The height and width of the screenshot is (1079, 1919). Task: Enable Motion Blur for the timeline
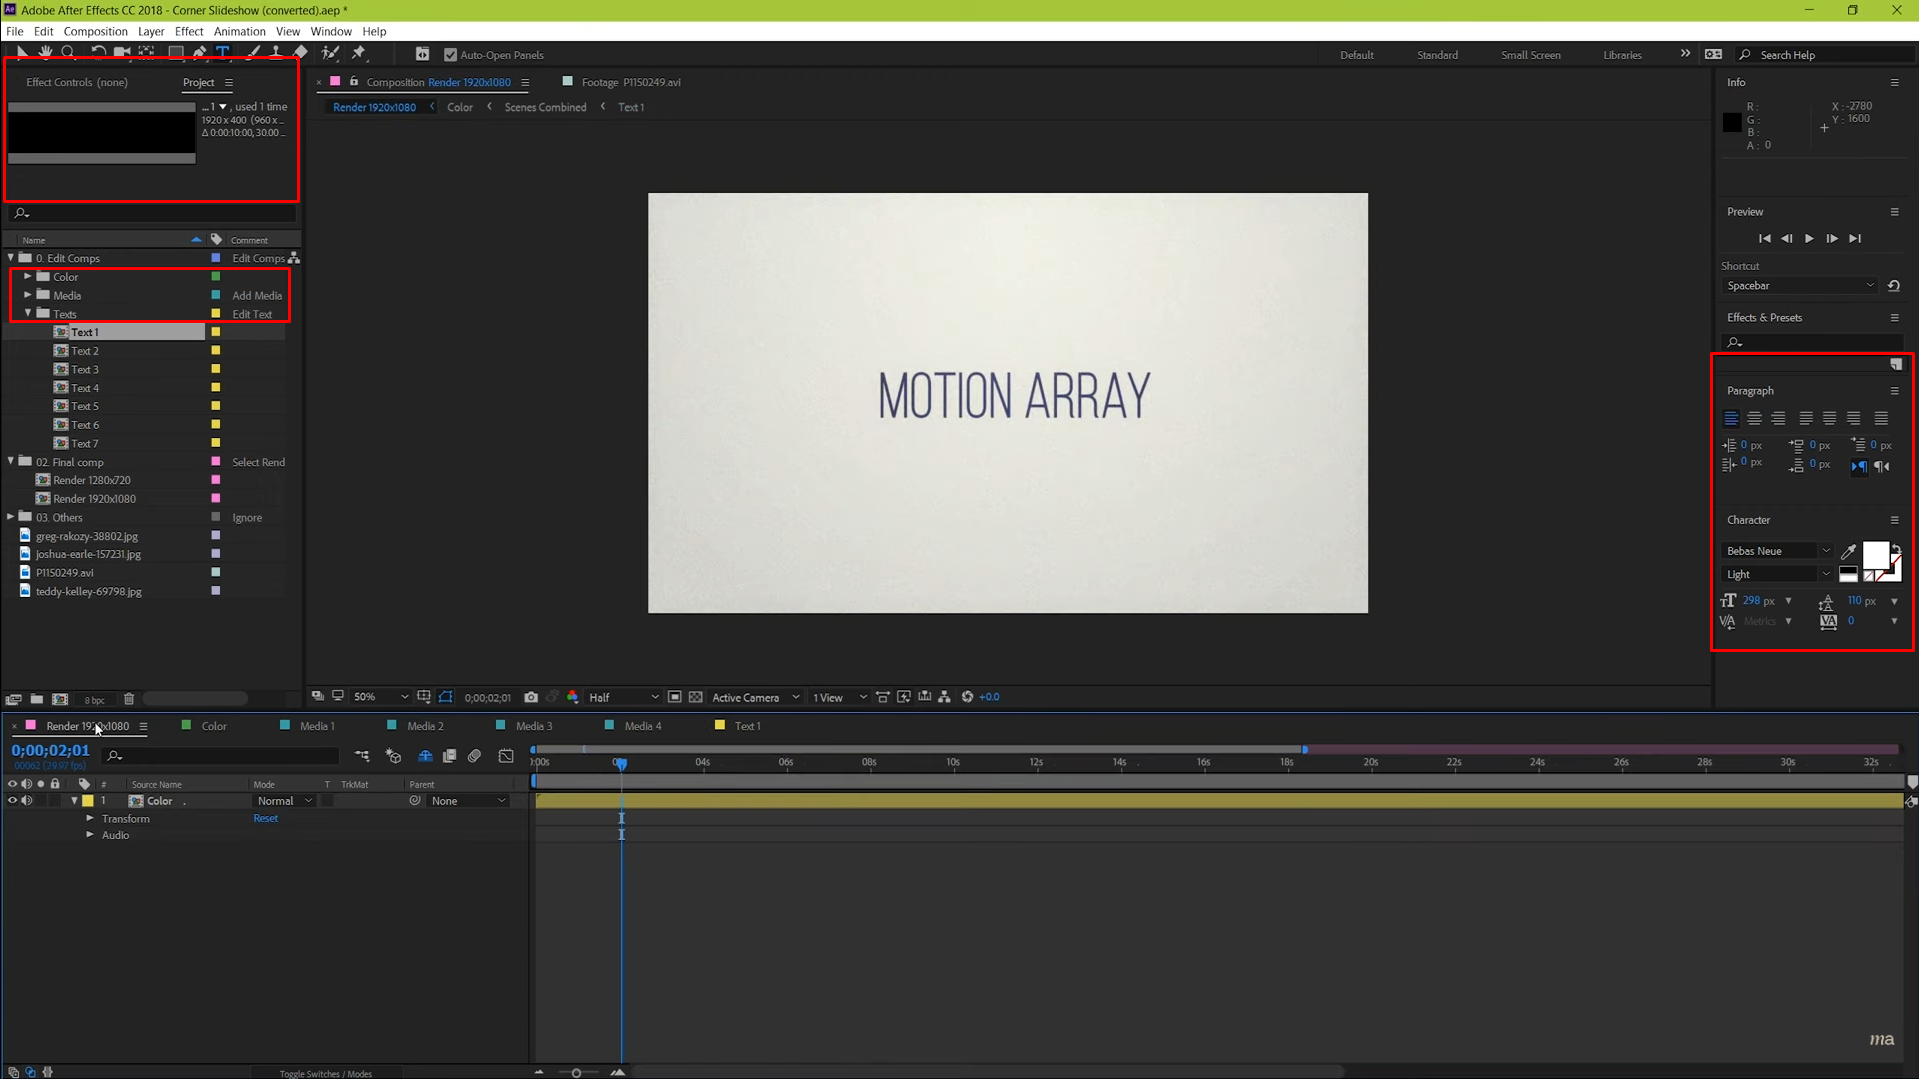click(x=475, y=757)
